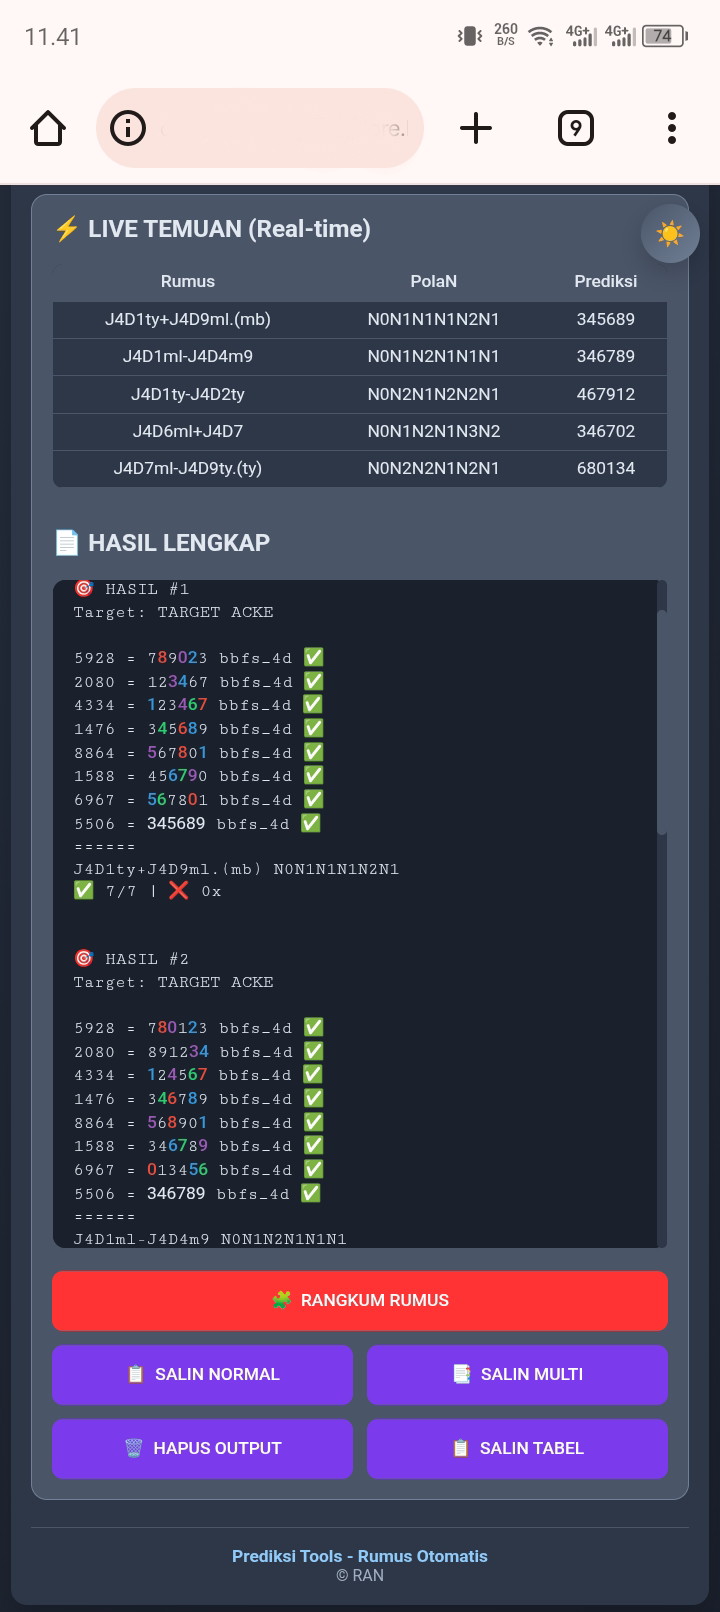Tap the browser home icon
The image size is (720, 1612).
pos(48,128)
